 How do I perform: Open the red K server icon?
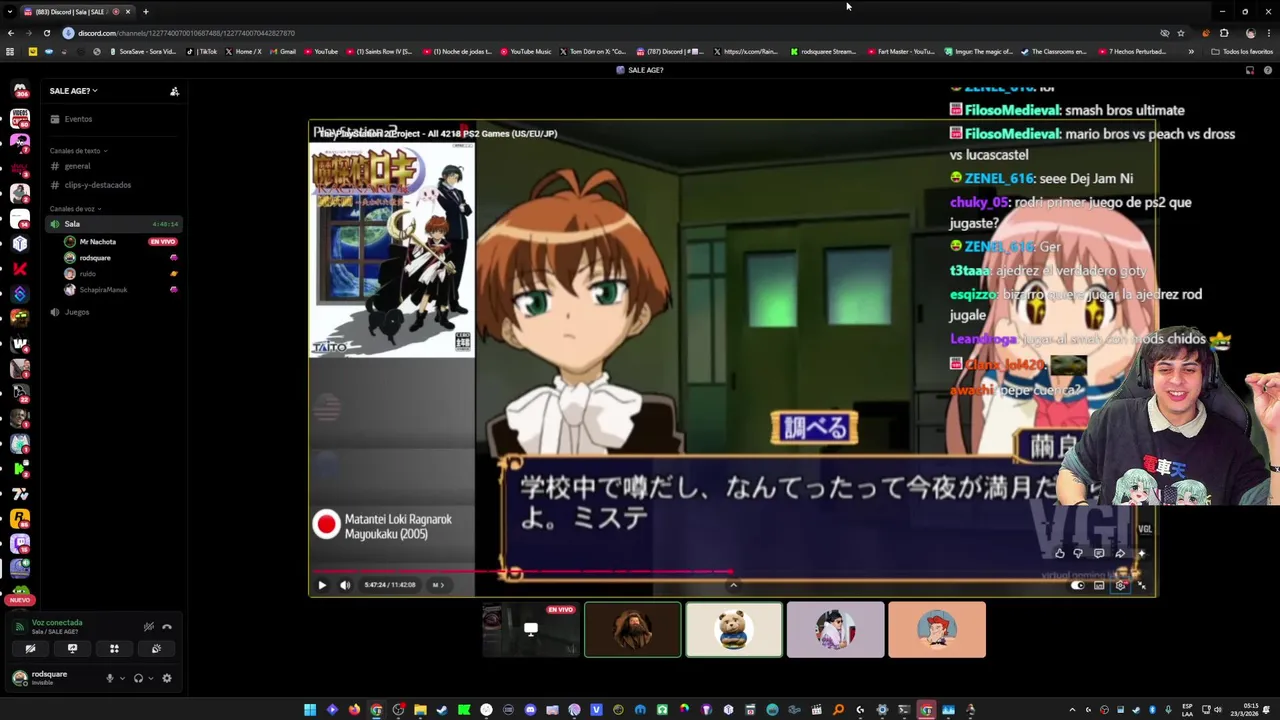[20, 268]
